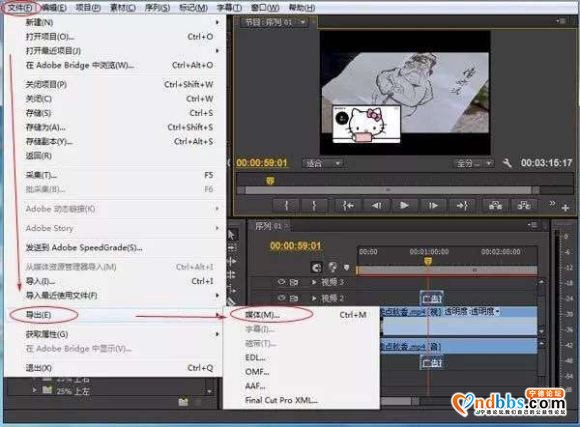Click the Mark In bracket button
This screenshot has width=580, height=427.
[x=286, y=205]
